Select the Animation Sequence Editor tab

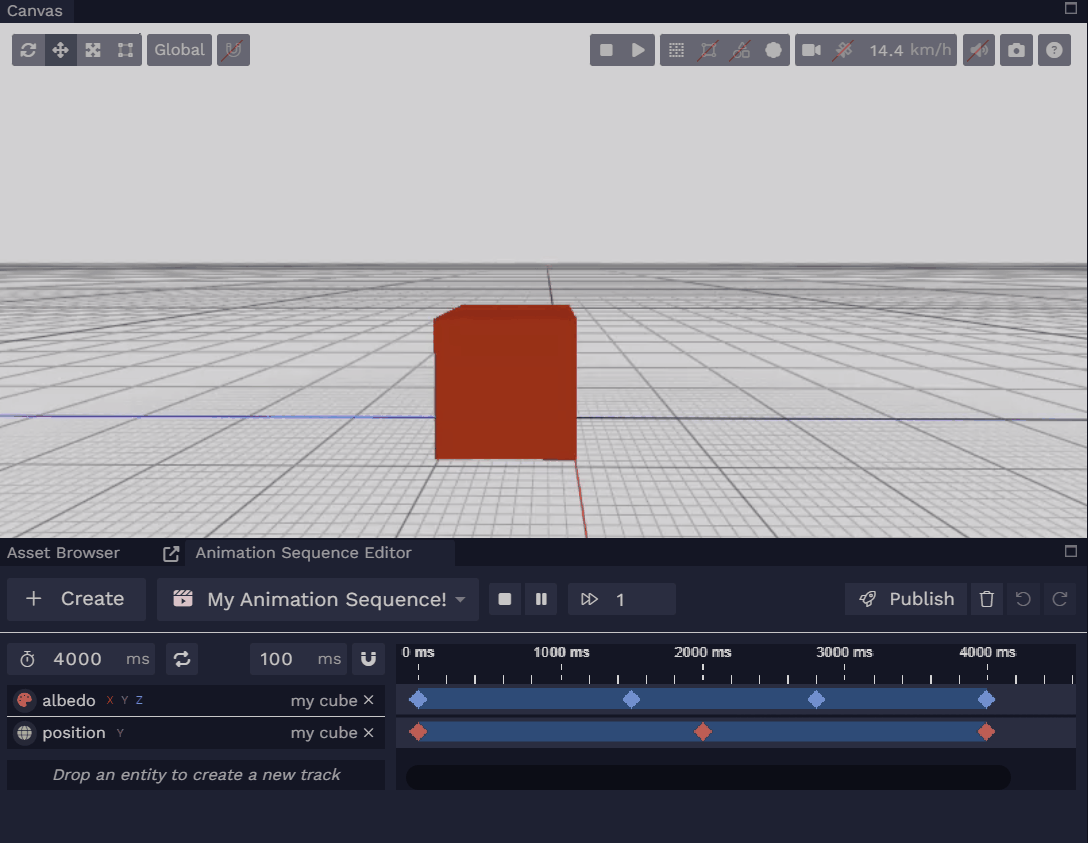click(x=303, y=553)
